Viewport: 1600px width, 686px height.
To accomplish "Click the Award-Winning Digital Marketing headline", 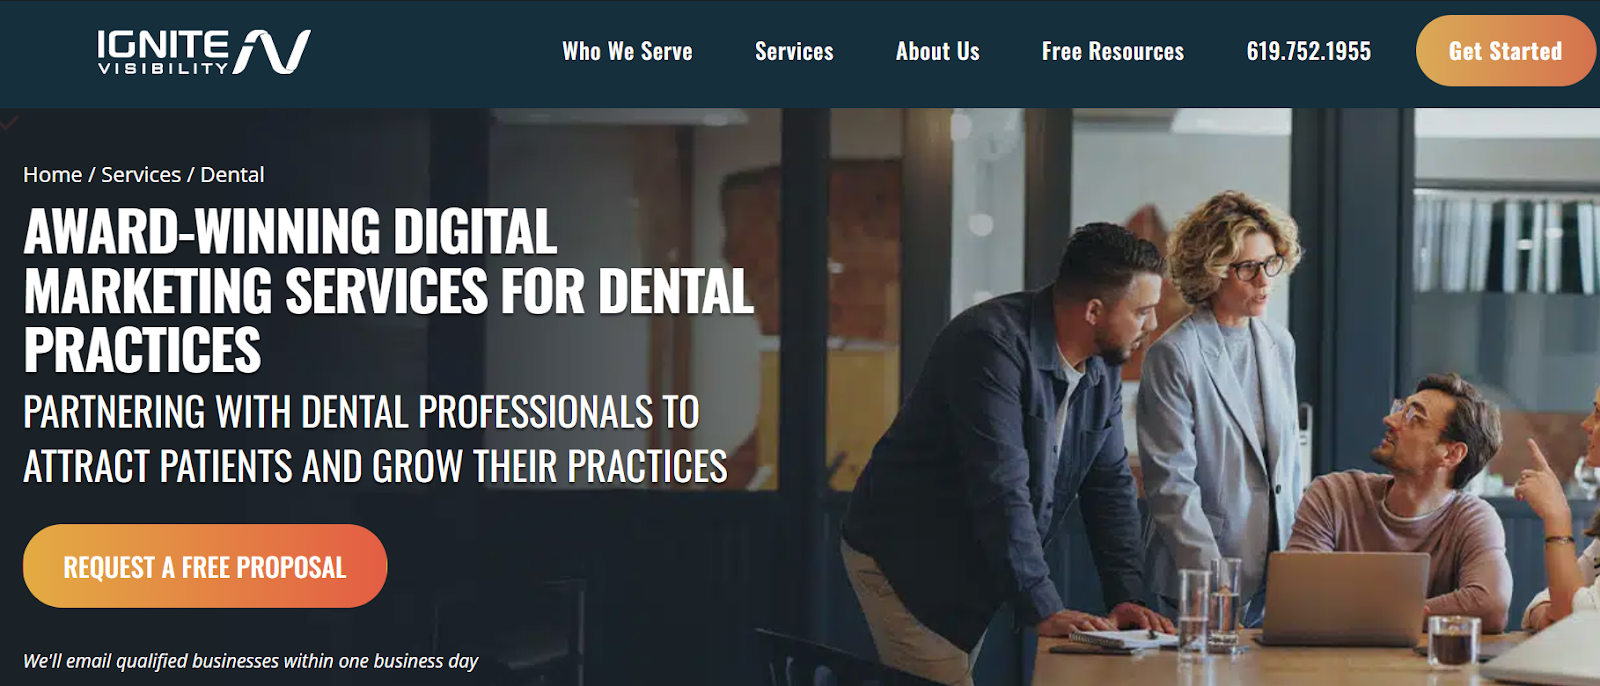I will (388, 290).
